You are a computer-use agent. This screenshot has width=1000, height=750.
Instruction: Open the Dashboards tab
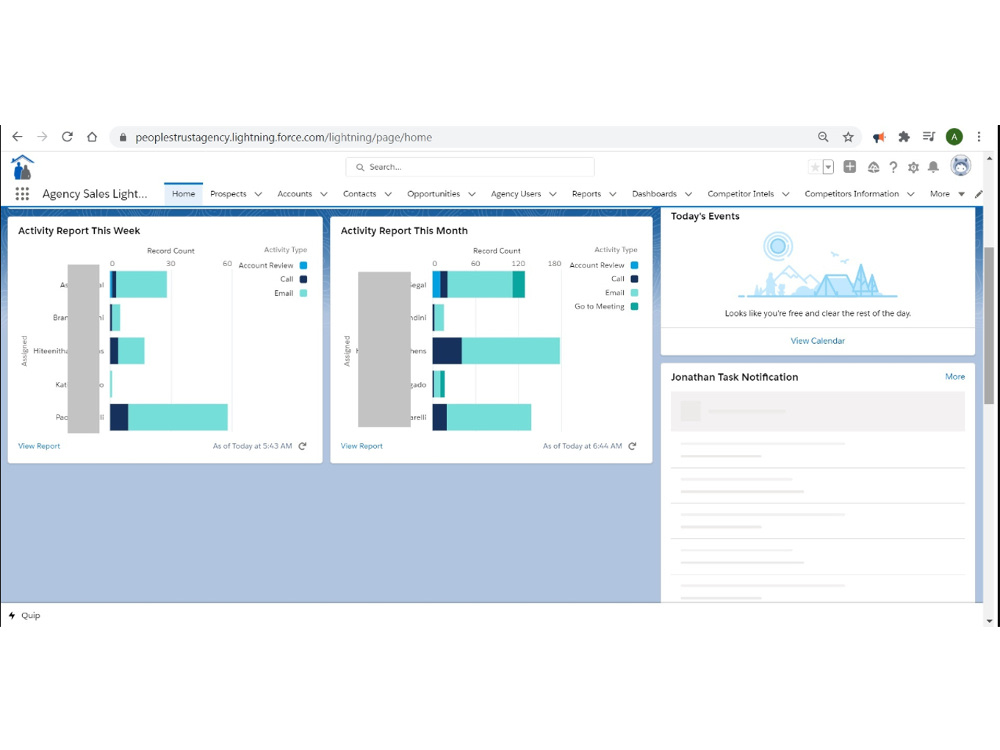click(654, 194)
